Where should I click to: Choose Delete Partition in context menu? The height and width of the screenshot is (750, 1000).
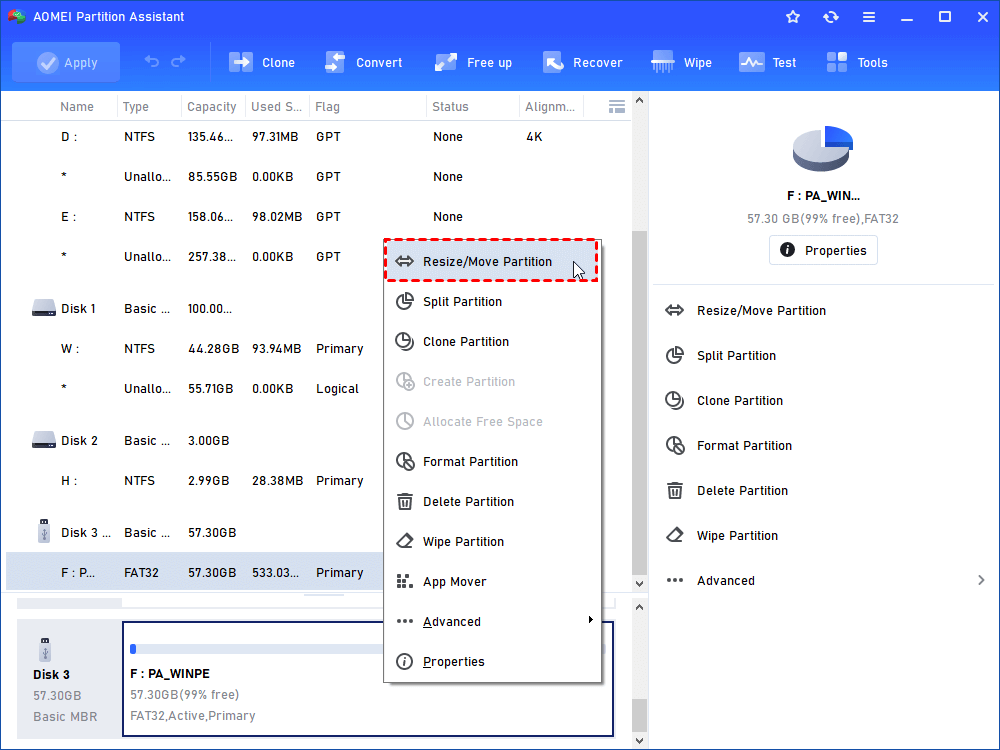492,502
